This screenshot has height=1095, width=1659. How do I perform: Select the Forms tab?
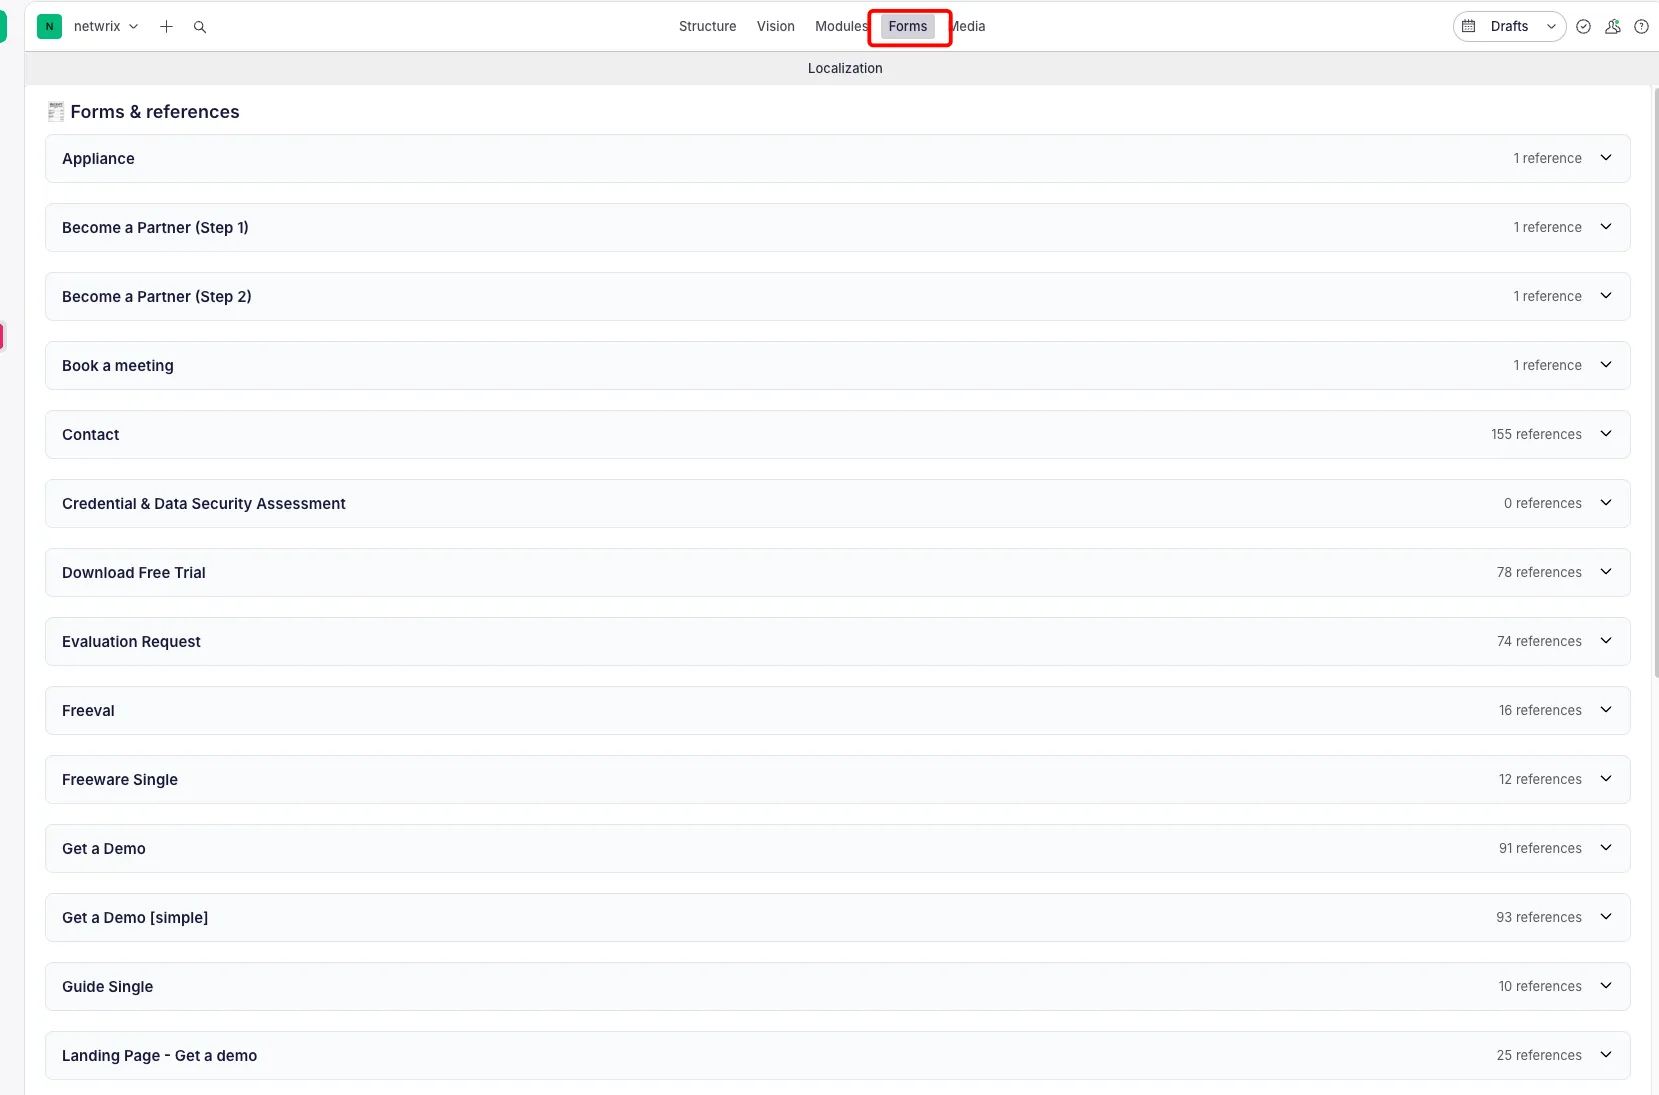tap(908, 27)
